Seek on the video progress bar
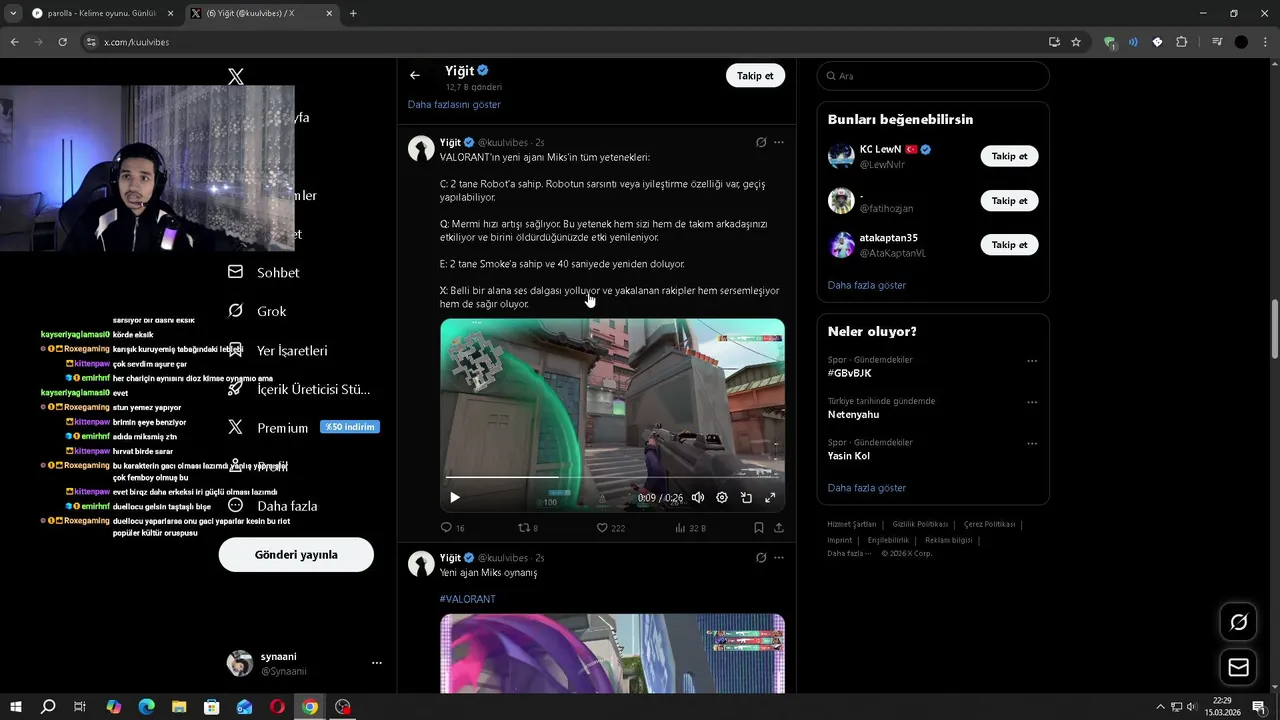The width and height of the screenshot is (1280, 720). click(612, 477)
